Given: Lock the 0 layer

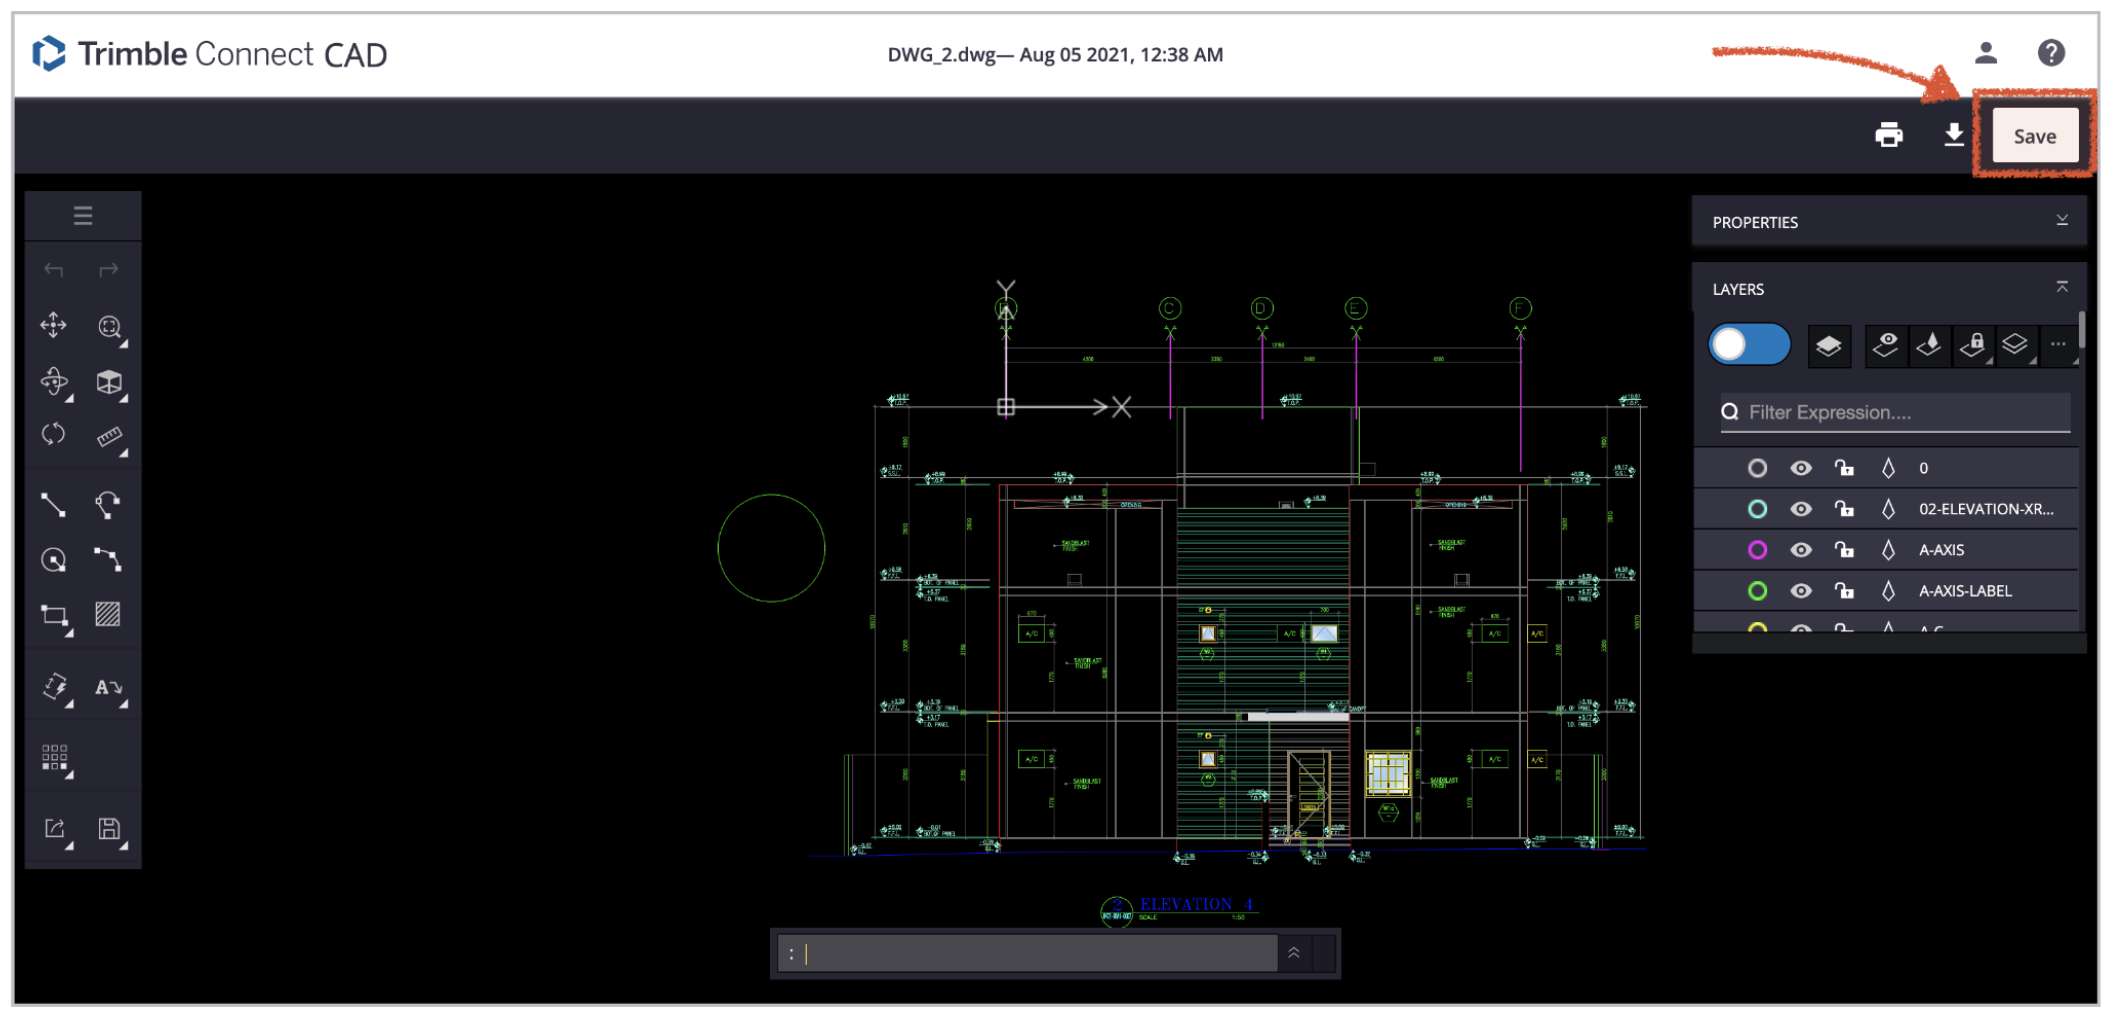Looking at the screenshot, I should (1845, 467).
